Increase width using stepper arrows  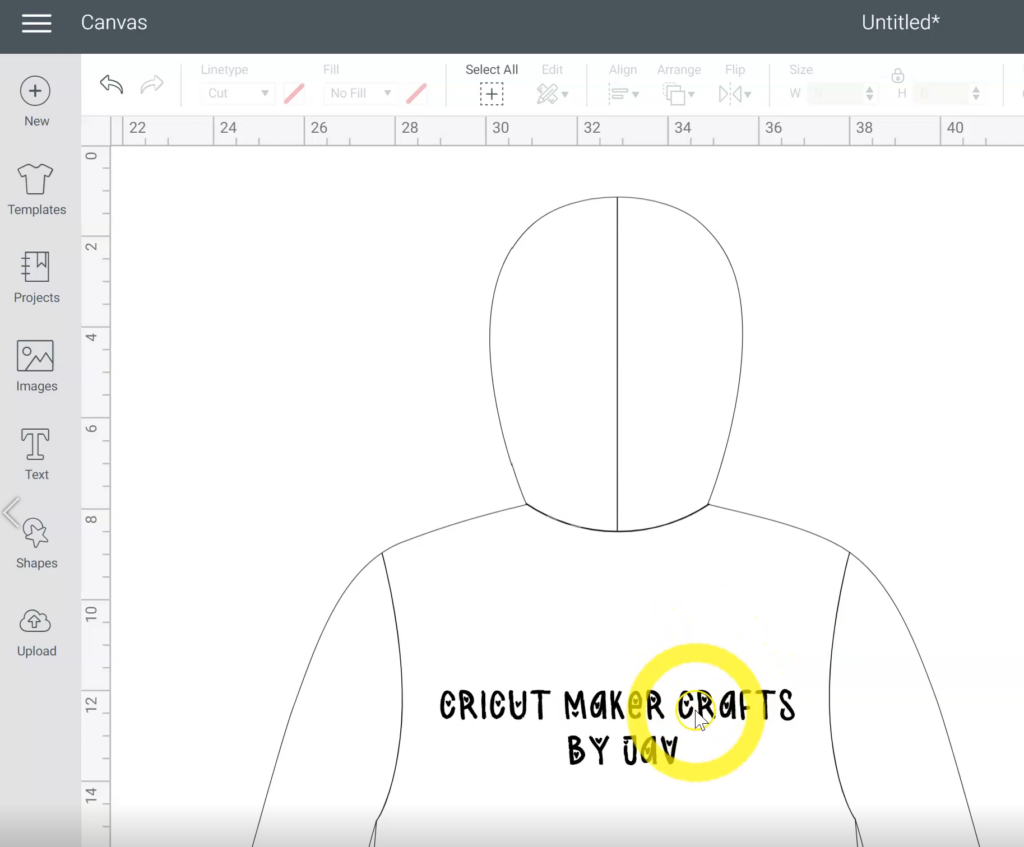[870, 89]
